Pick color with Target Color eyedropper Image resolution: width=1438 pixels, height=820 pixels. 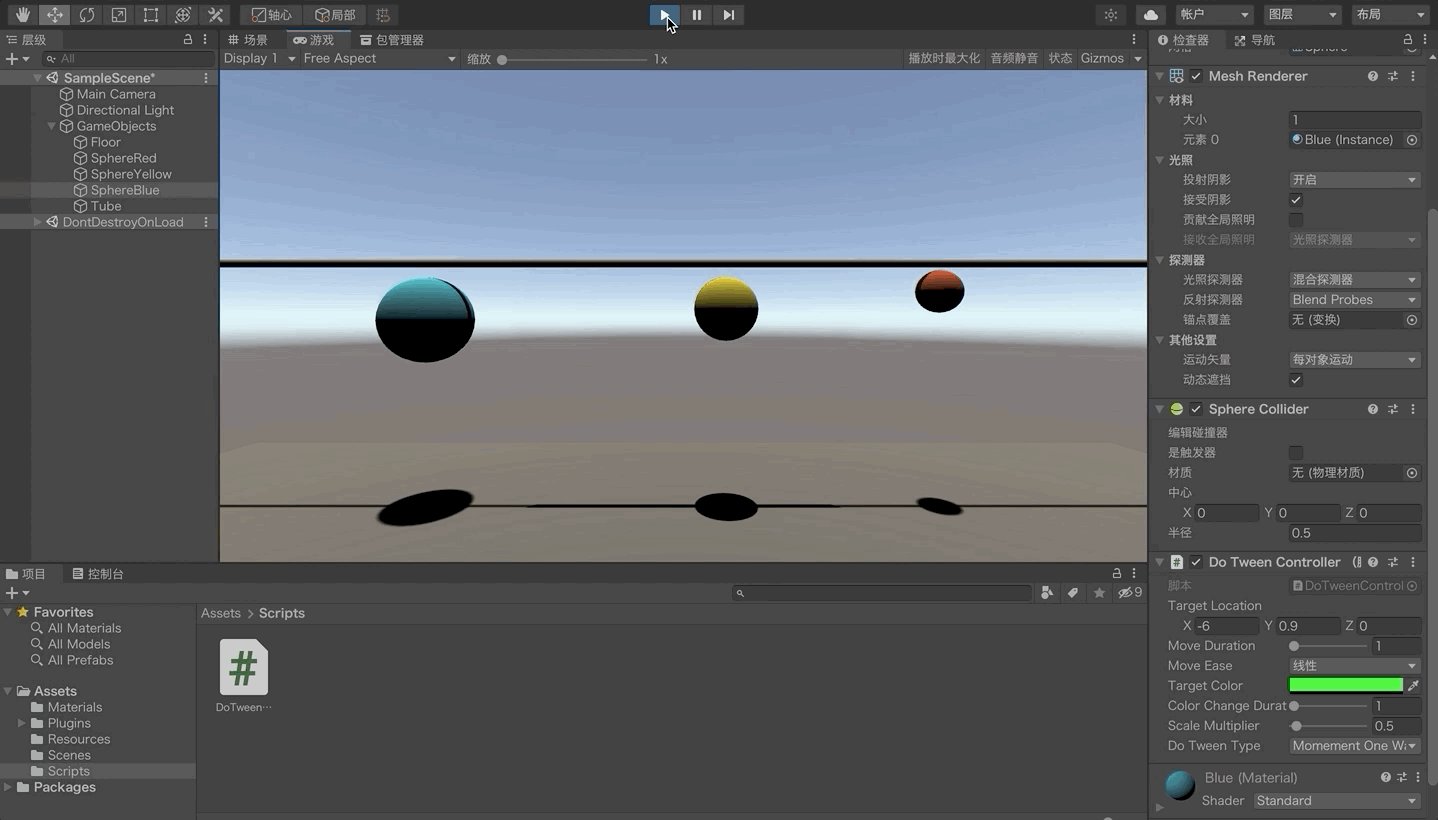point(1413,686)
